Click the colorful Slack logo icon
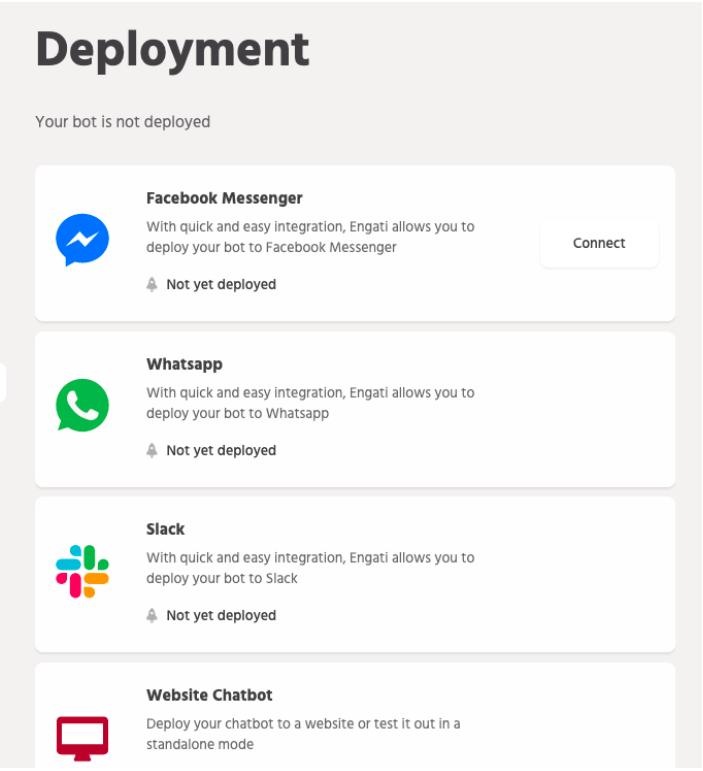Screen dimensions: 703x771 (x=83, y=571)
